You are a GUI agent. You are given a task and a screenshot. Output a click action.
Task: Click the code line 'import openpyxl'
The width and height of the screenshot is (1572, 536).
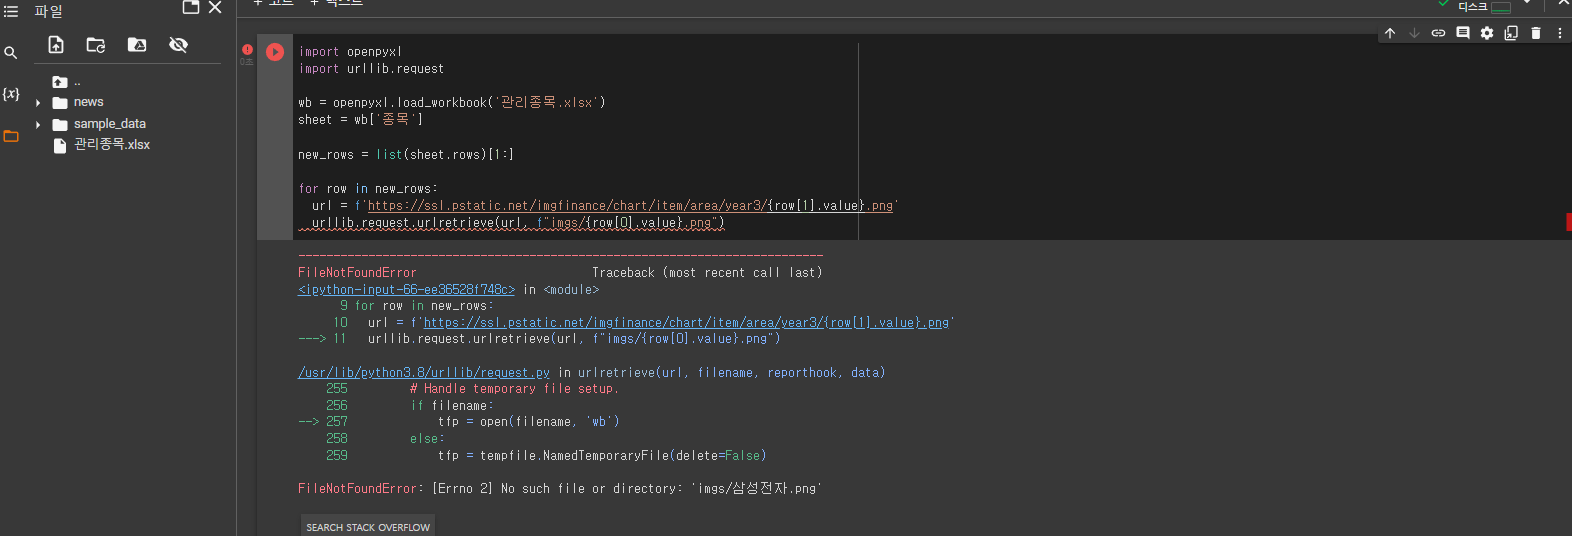coord(350,52)
